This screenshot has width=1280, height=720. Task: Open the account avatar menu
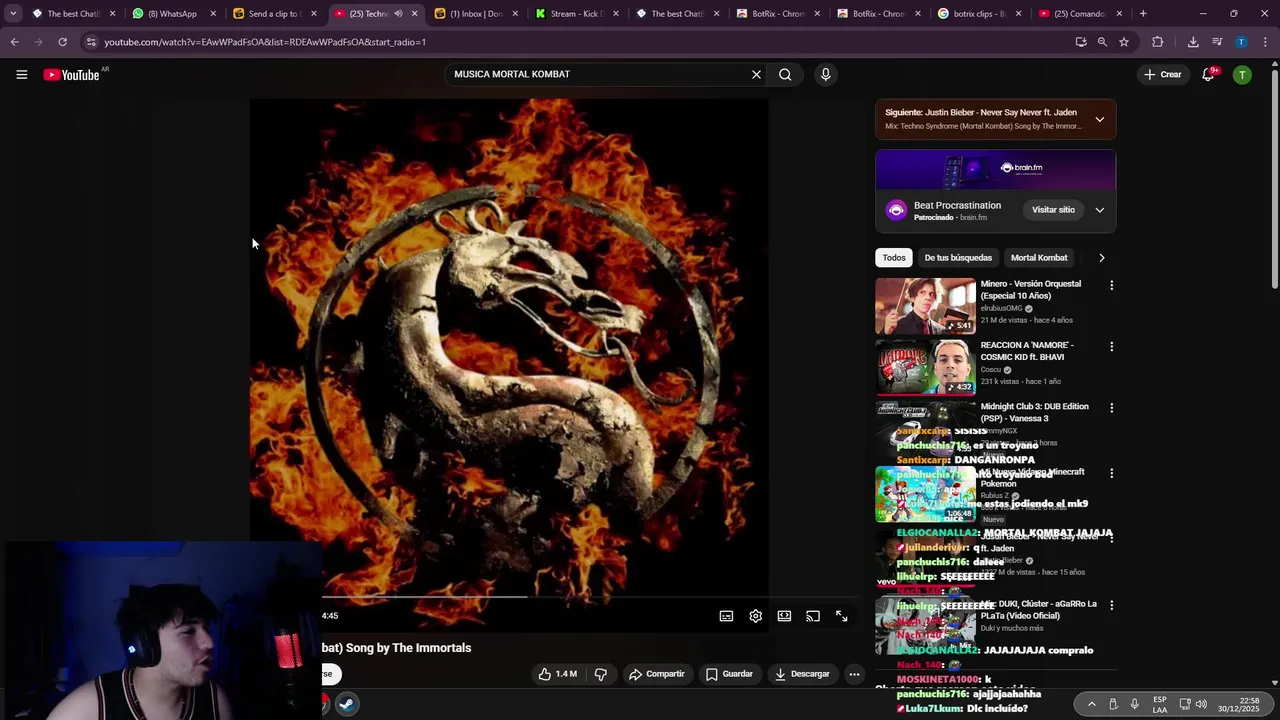click(x=1242, y=74)
